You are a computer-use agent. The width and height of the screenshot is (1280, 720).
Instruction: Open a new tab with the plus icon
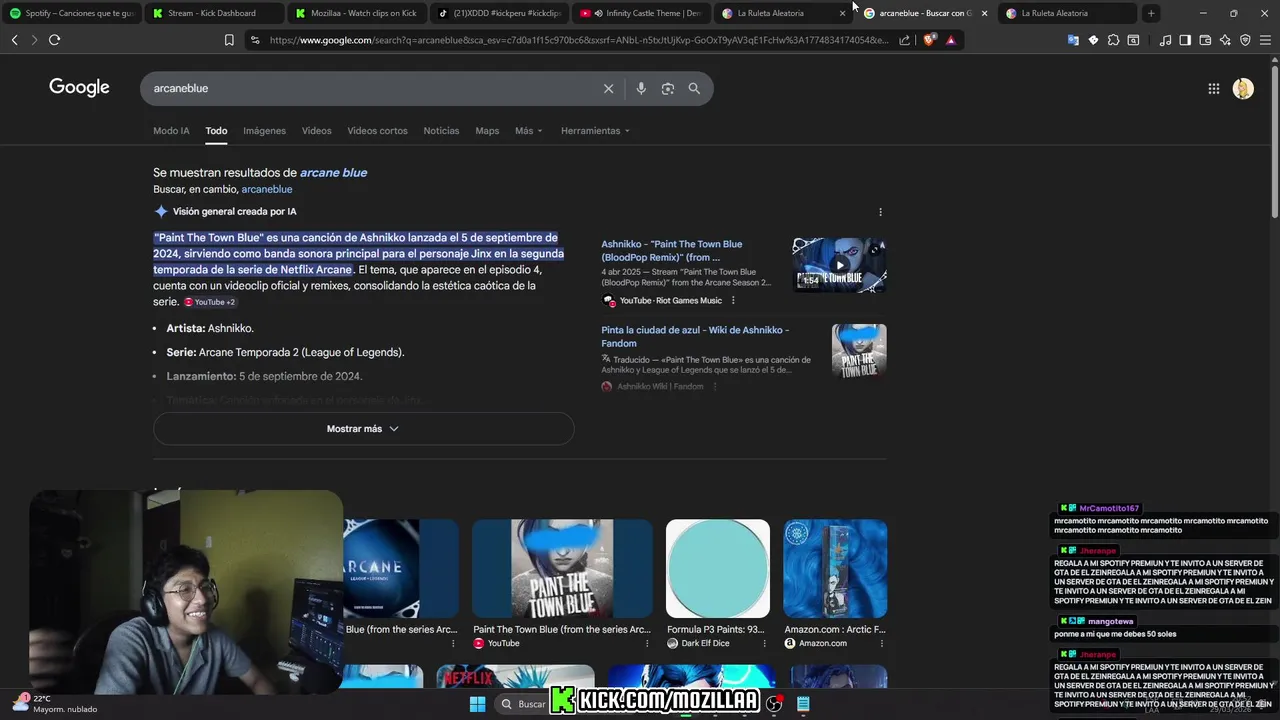pos(1151,13)
